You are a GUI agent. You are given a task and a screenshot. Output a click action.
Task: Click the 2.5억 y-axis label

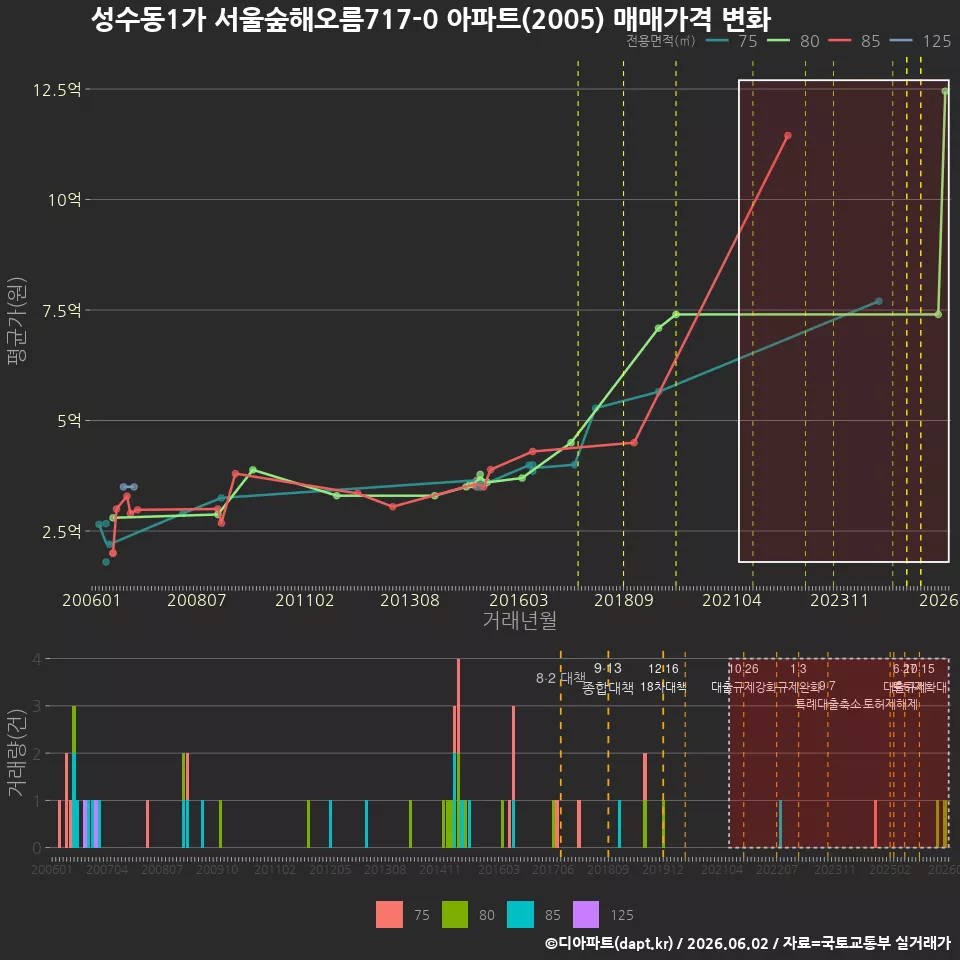tap(61, 531)
